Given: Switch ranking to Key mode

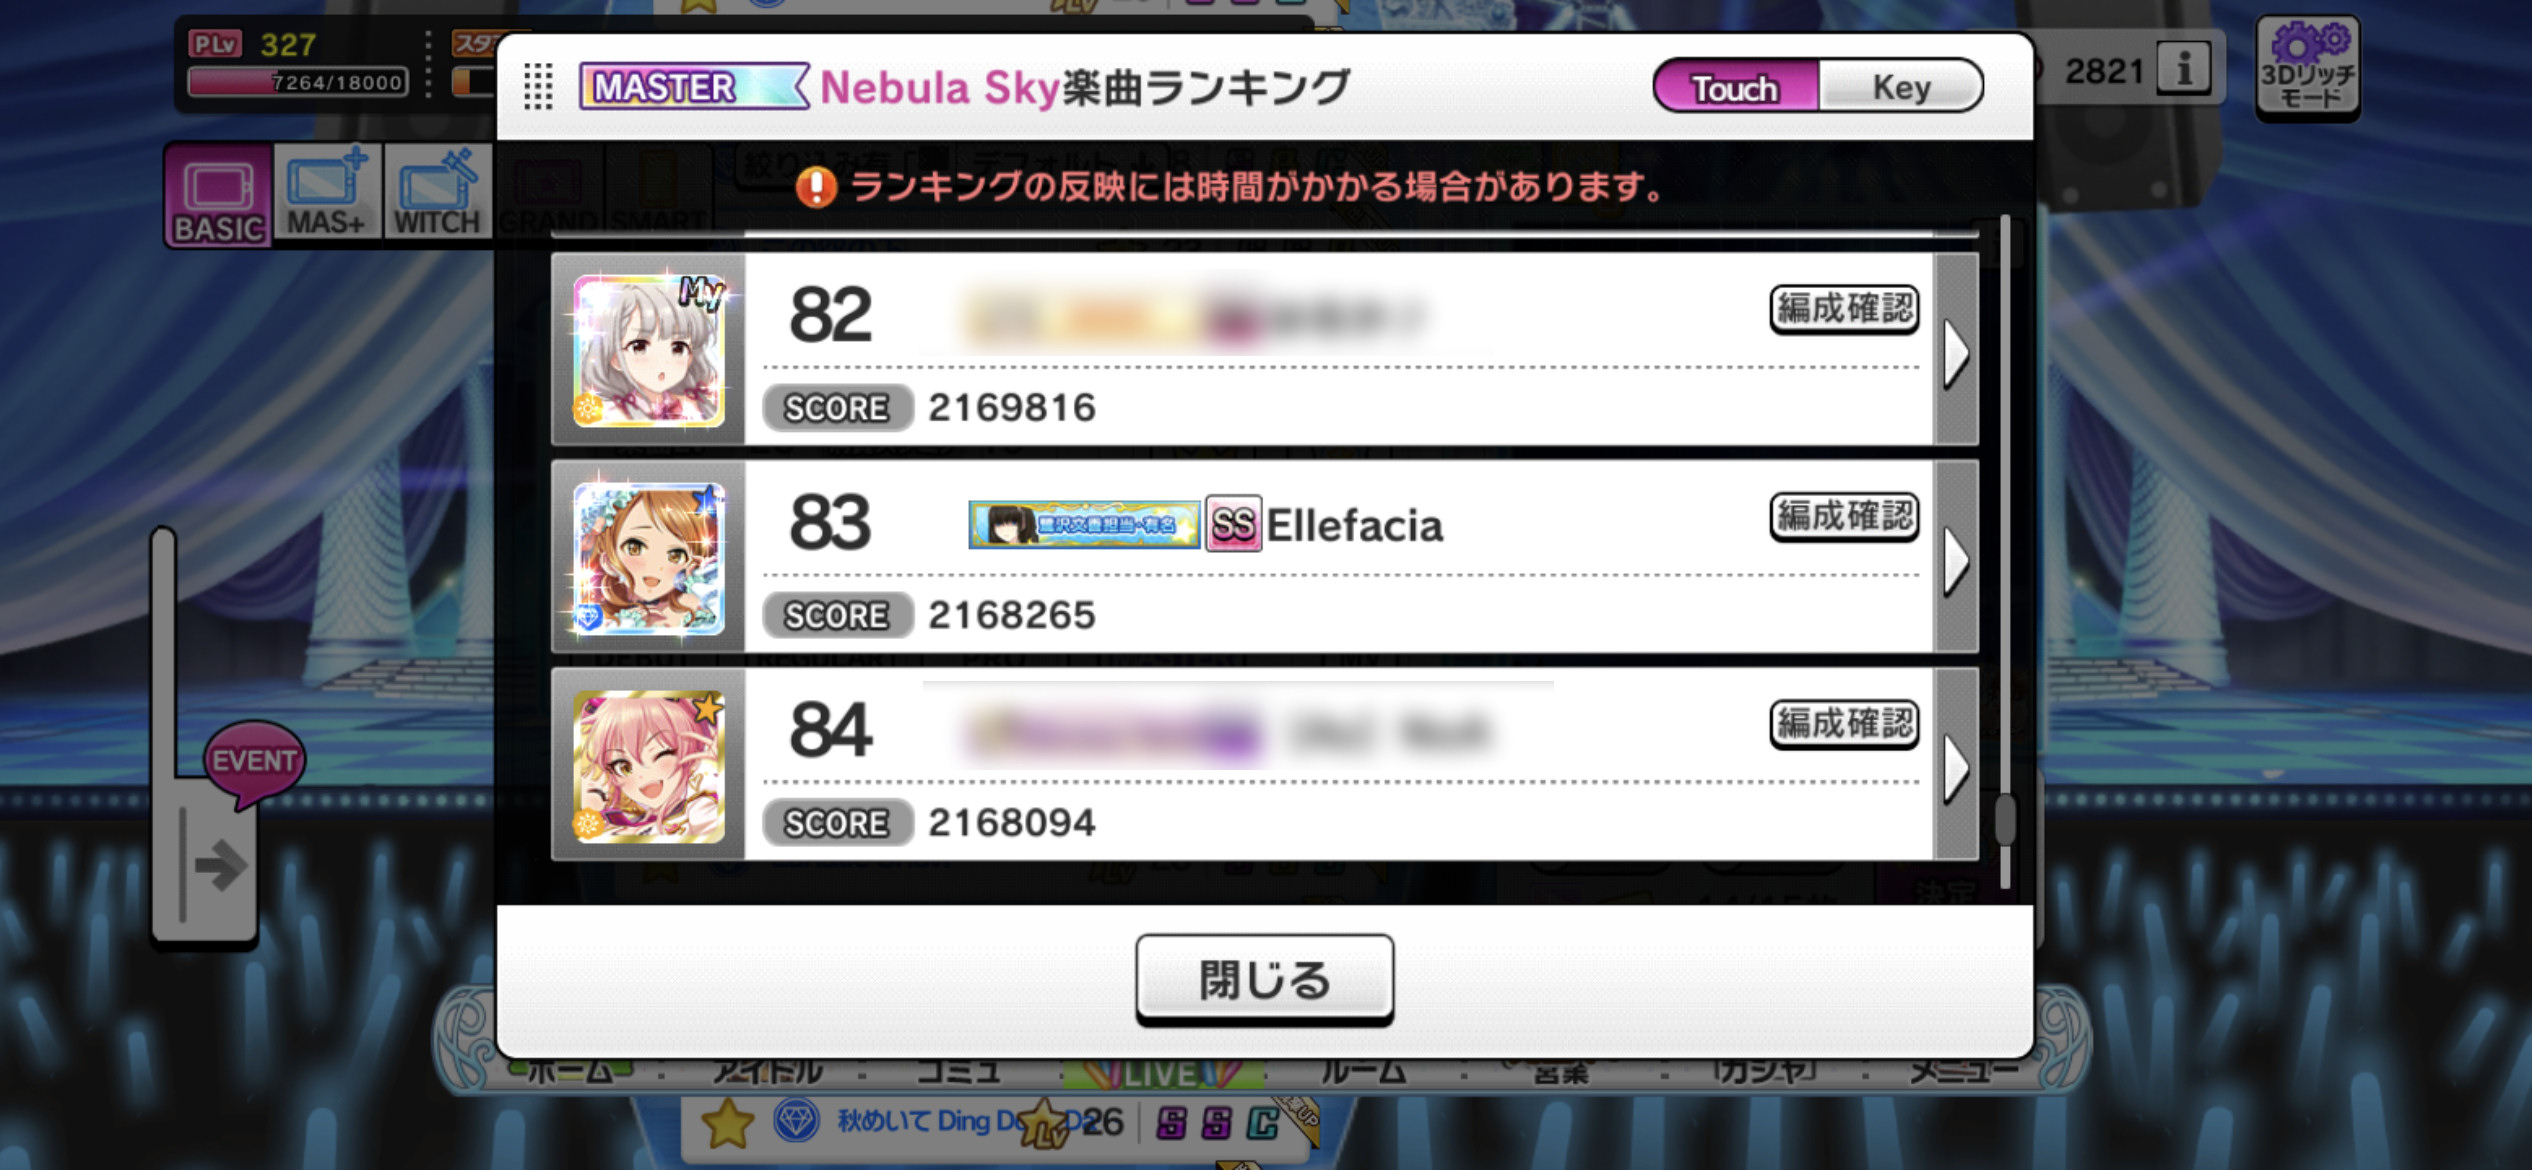Looking at the screenshot, I should [1900, 87].
